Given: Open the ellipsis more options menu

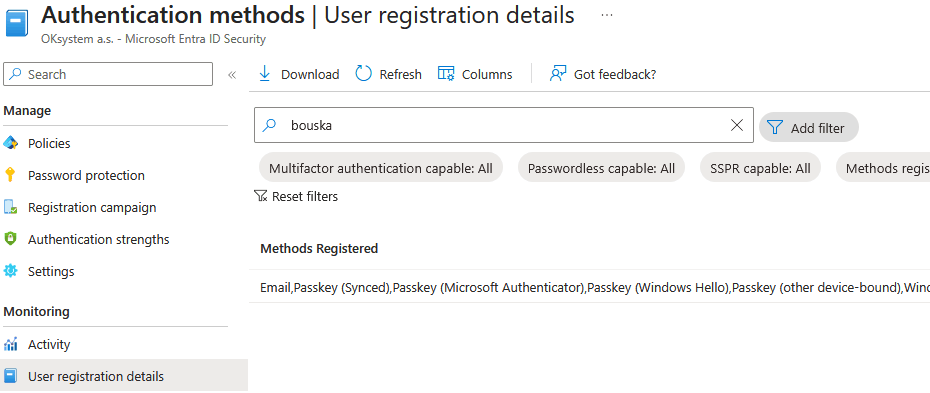Looking at the screenshot, I should pos(606,15).
